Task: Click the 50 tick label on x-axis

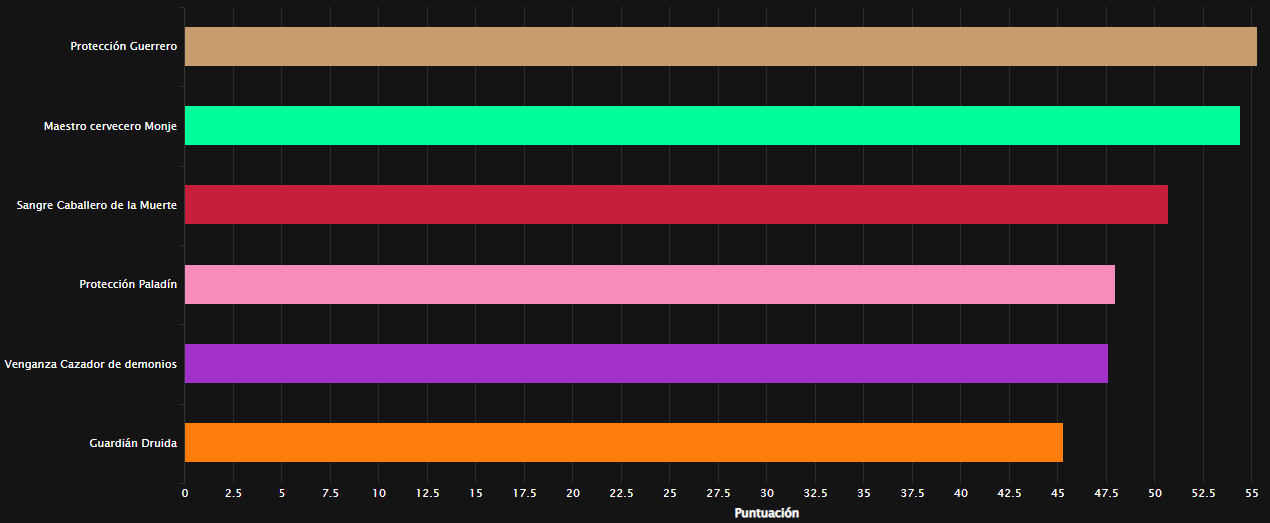Action: click(1155, 493)
